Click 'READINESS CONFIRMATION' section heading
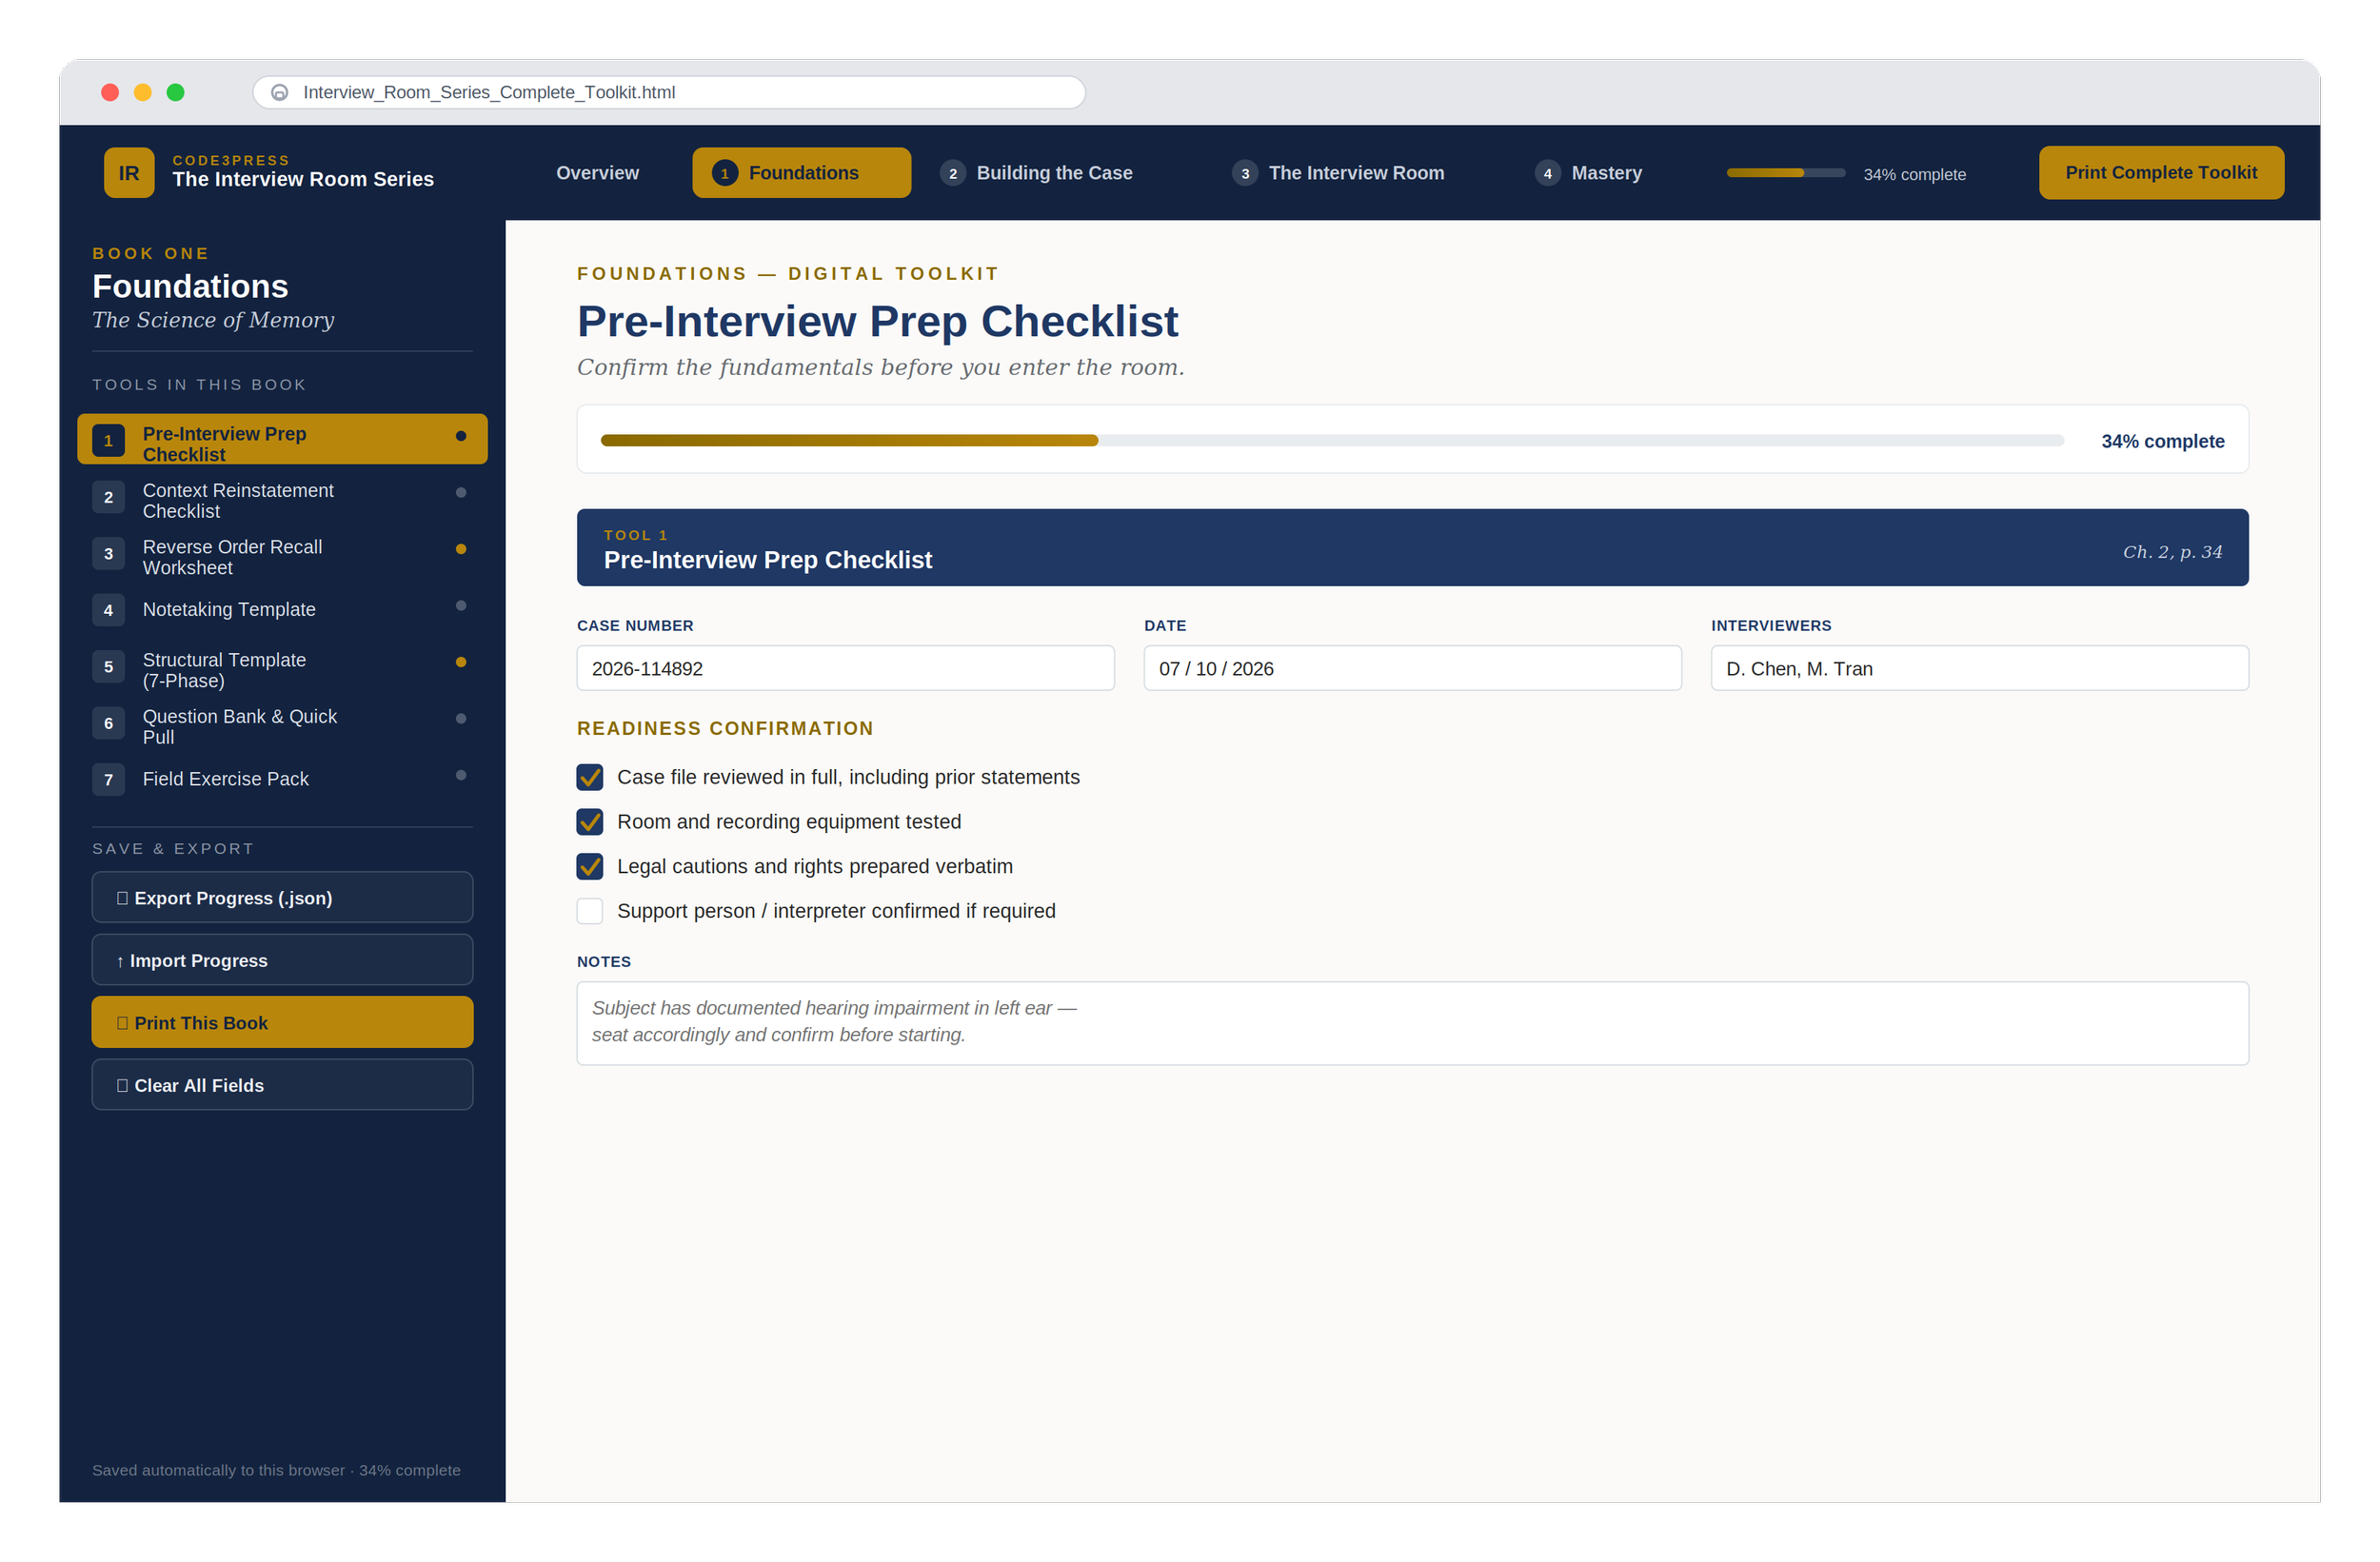Viewport: 2380px width, 1562px height. (x=725, y=728)
